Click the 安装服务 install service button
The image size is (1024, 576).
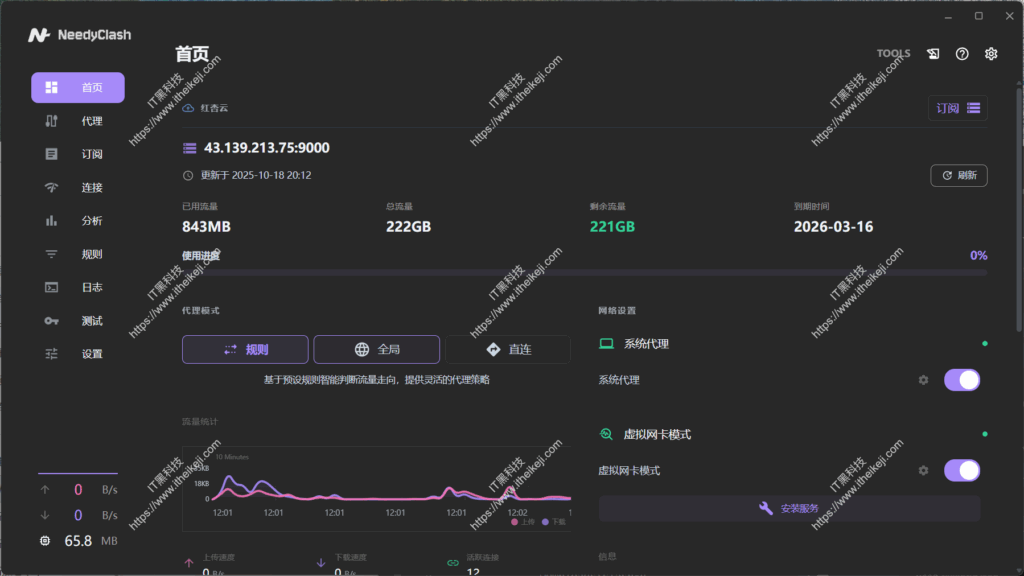tap(789, 509)
